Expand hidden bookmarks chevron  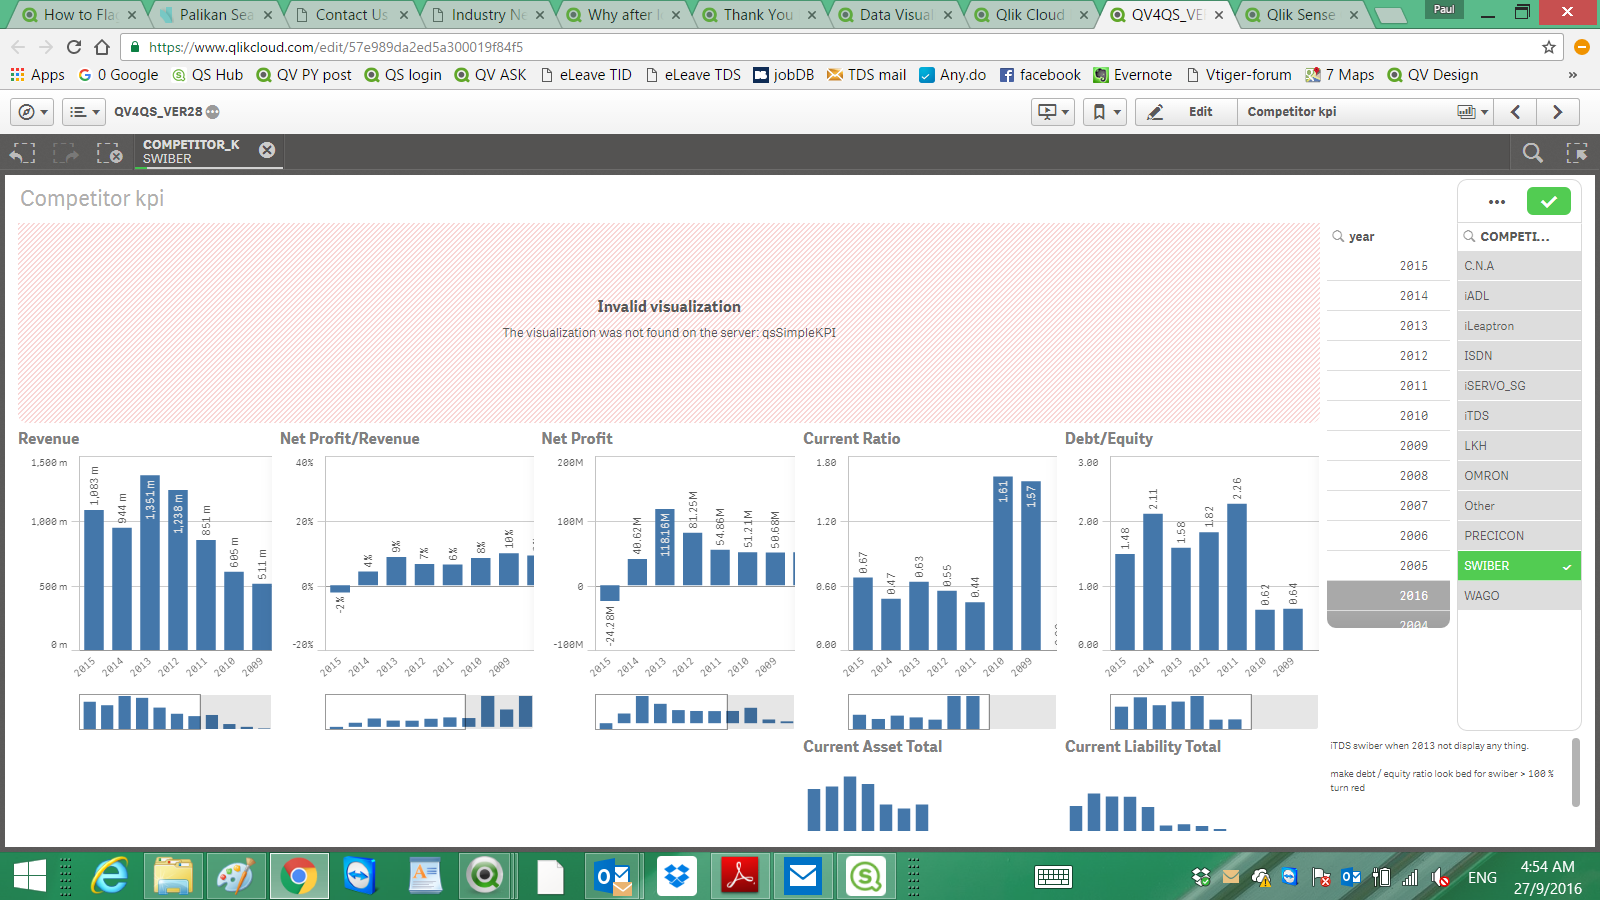point(1572,75)
